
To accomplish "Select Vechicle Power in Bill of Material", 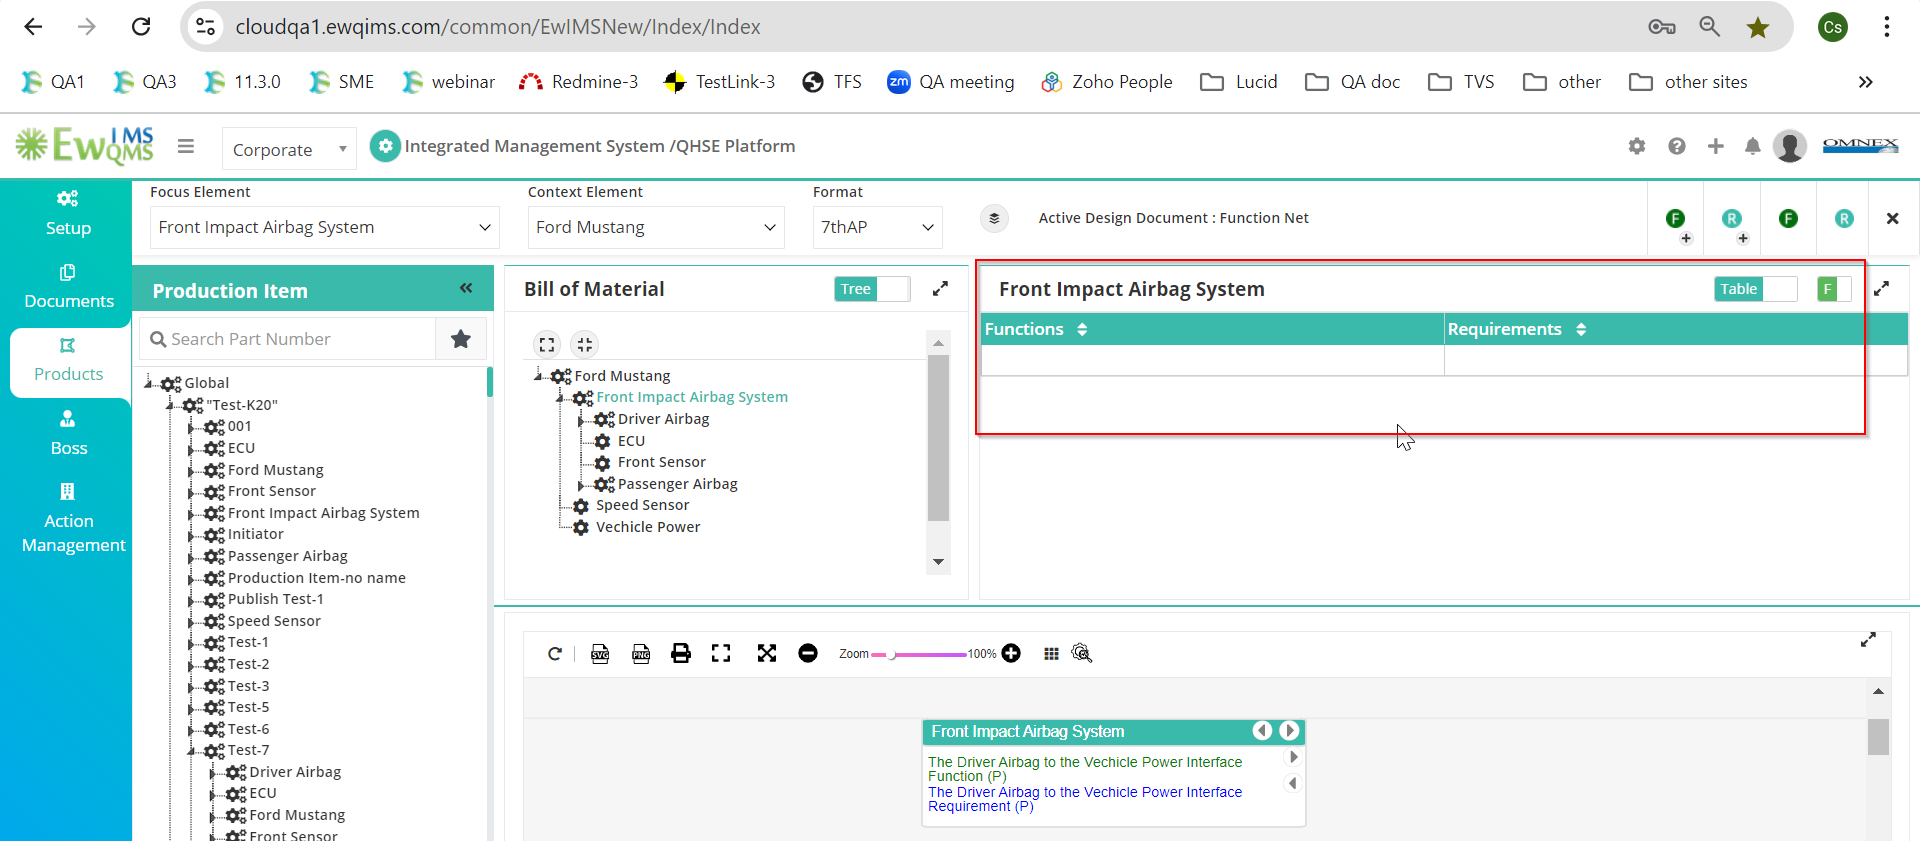I will (x=648, y=527).
